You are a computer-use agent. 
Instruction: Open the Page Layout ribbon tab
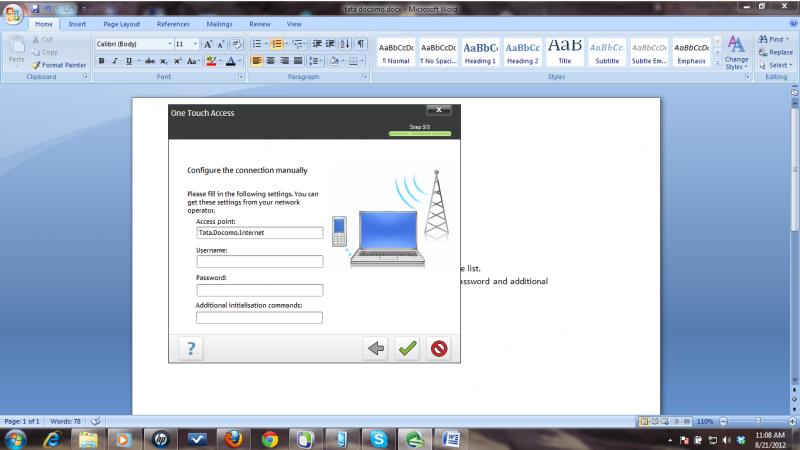(121, 24)
